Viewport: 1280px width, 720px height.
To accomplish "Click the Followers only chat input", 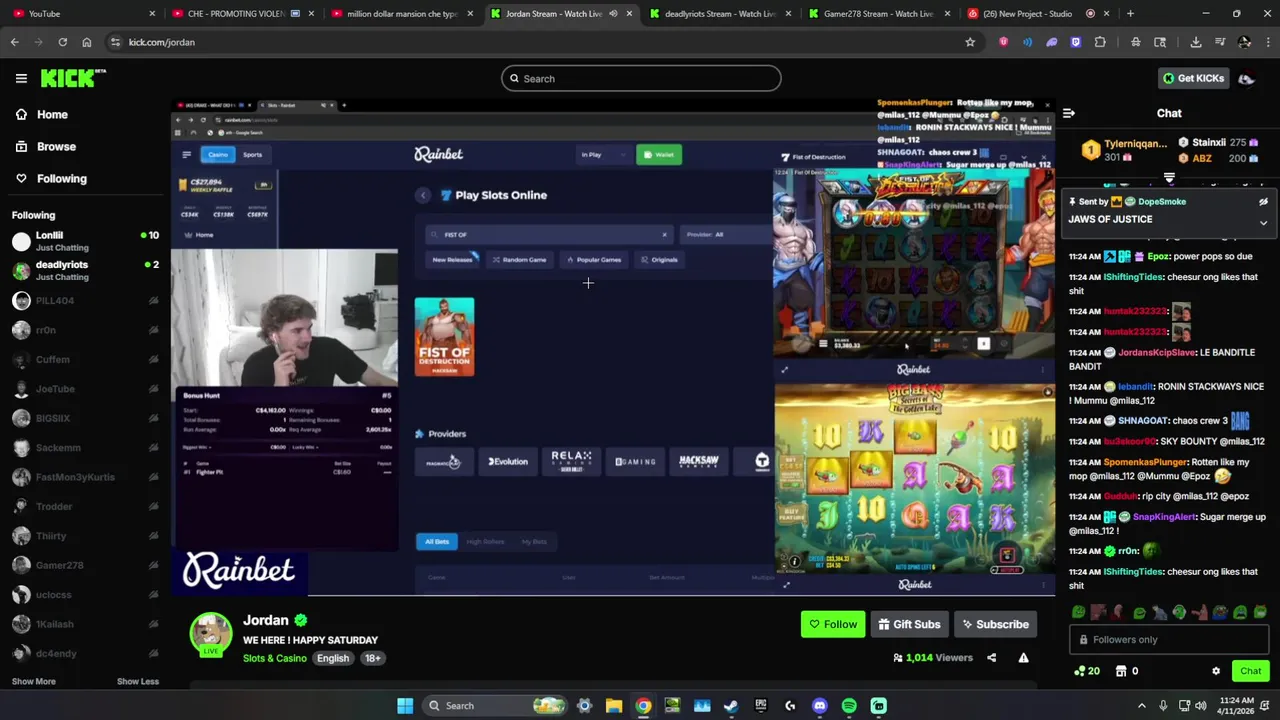I will [1169, 640].
